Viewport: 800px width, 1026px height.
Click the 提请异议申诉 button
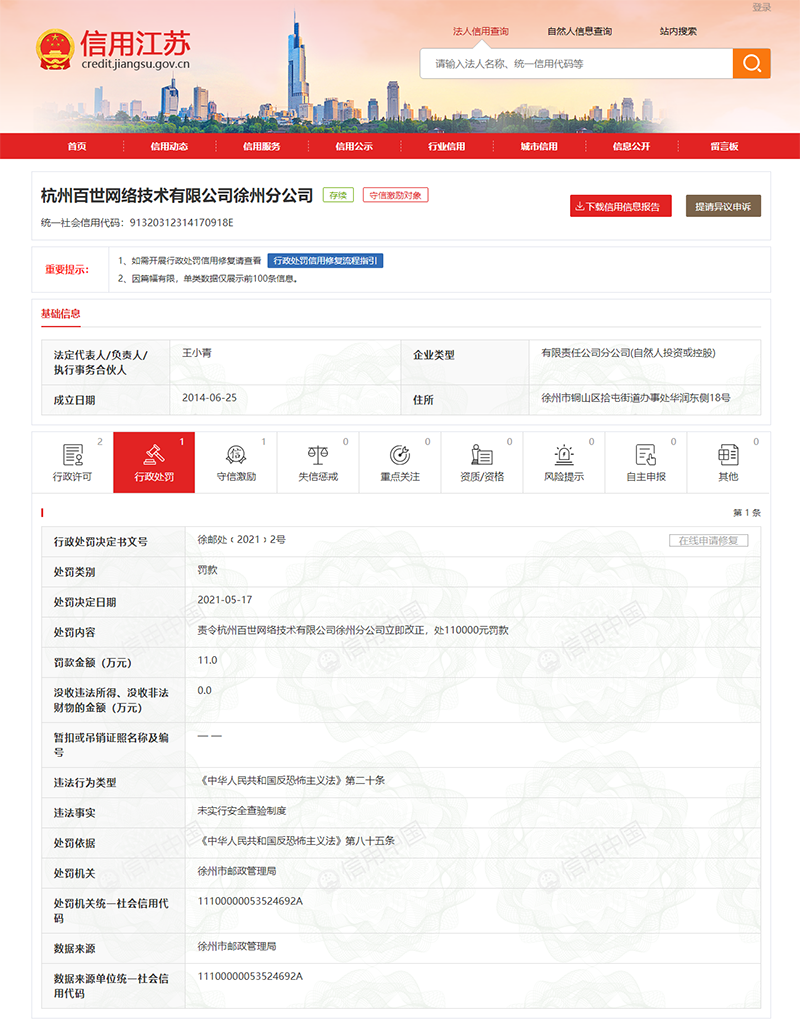(x=723, y=206)
